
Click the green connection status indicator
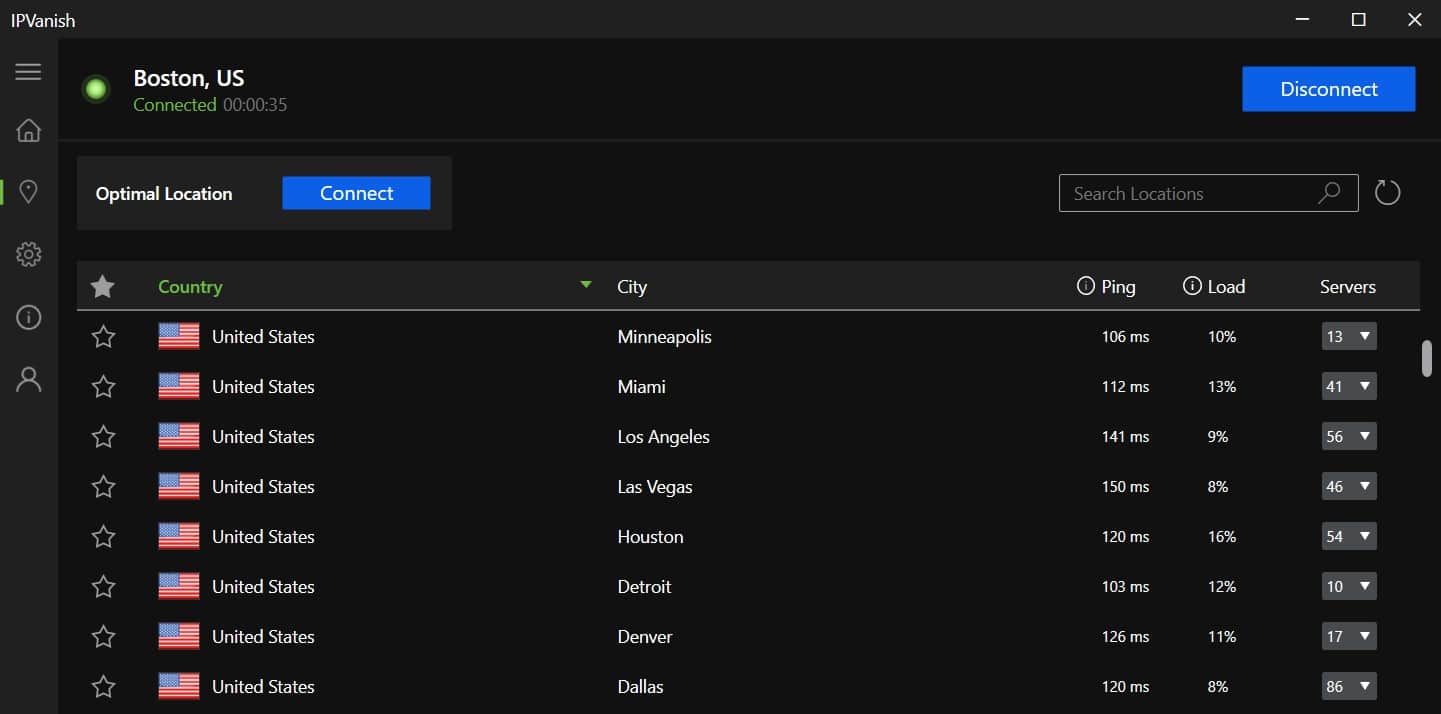tap(96, 89)
